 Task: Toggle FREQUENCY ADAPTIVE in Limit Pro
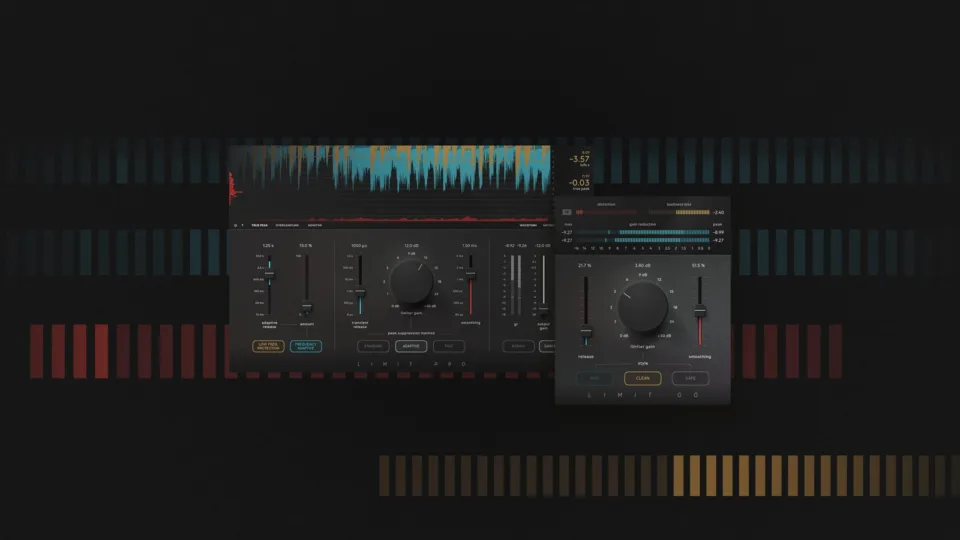(x=306, y=347)
